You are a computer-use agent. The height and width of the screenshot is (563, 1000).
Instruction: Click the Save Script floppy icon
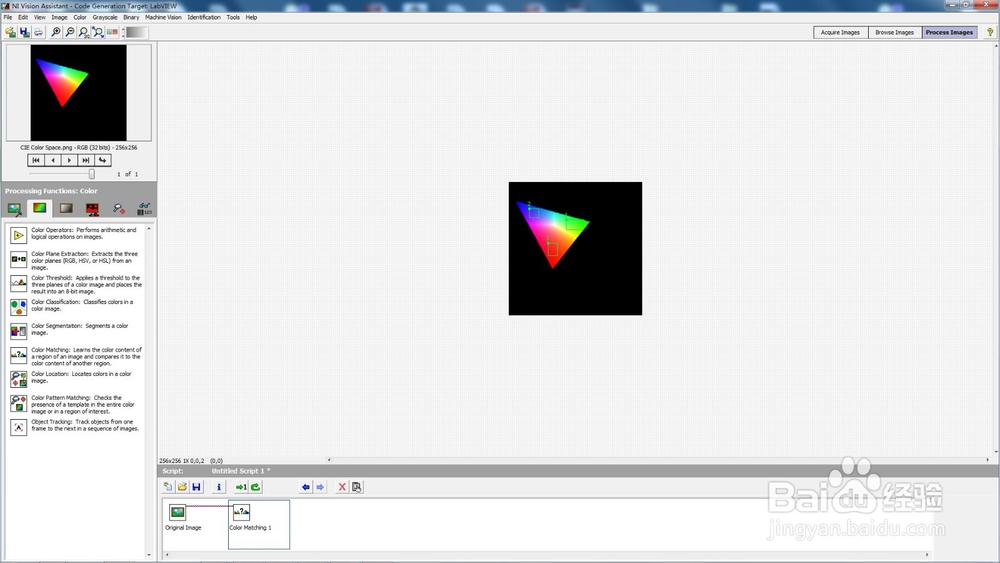pos(196,487)
